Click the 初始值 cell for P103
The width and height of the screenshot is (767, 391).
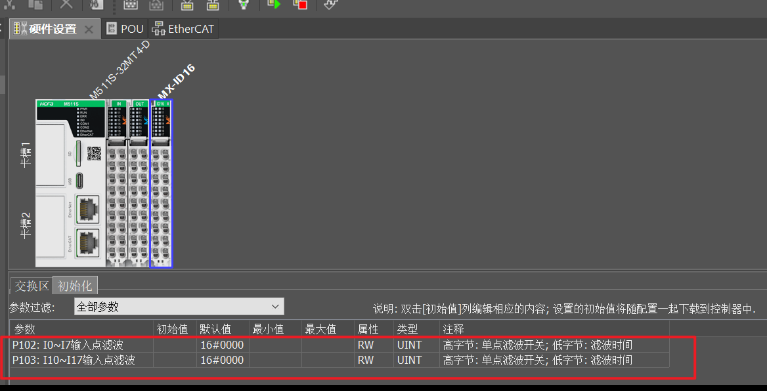(x=175, y=360)
